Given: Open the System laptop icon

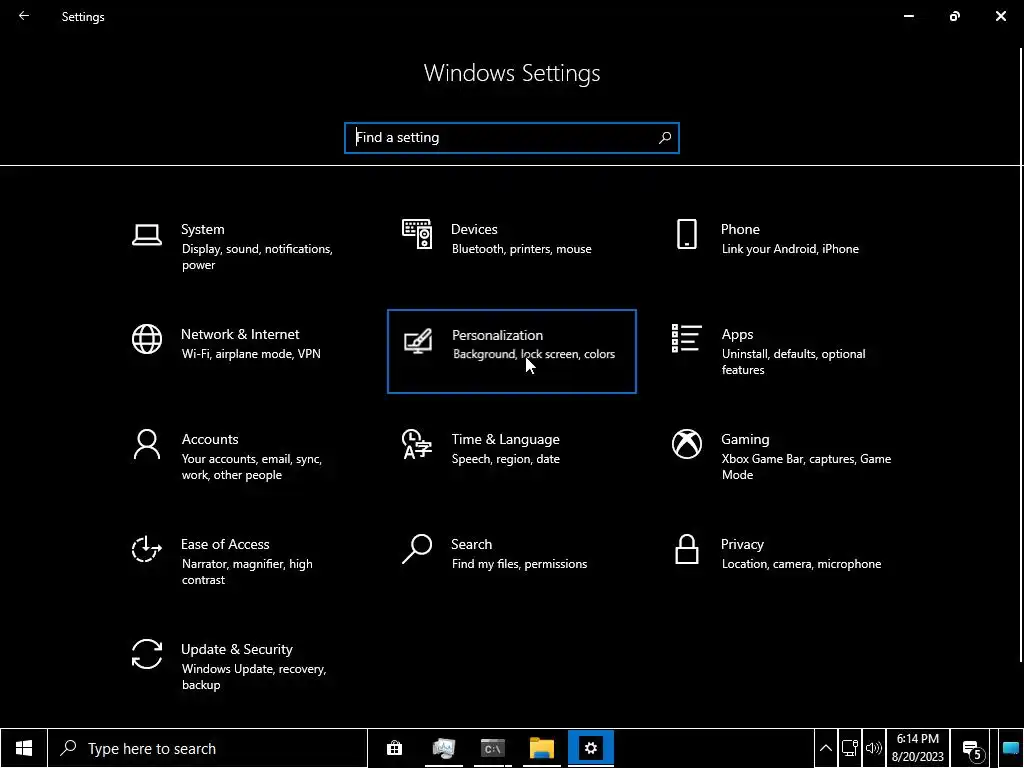Looking at the screenshot, I should tap(147, 235).
